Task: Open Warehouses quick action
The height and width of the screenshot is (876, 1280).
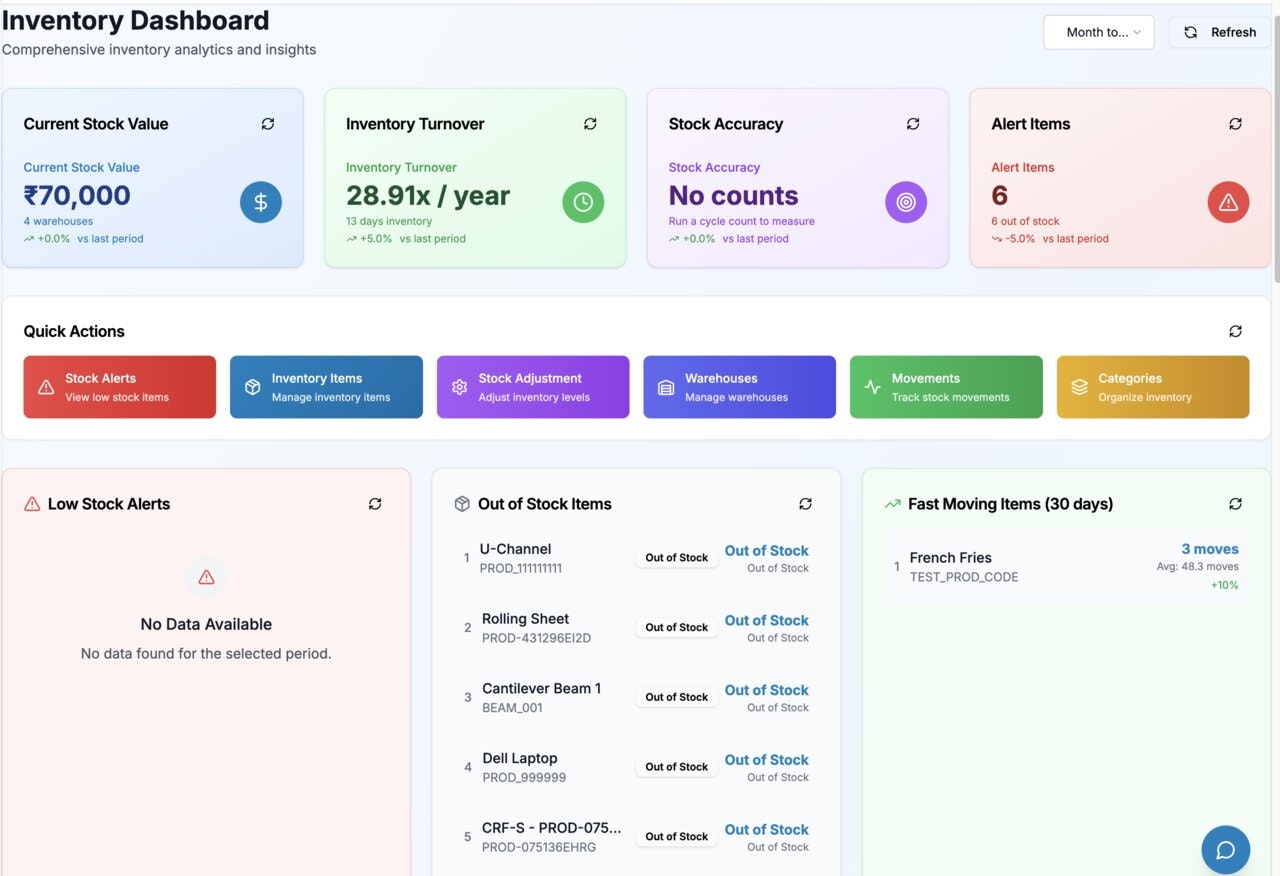Action: [739, 387]
